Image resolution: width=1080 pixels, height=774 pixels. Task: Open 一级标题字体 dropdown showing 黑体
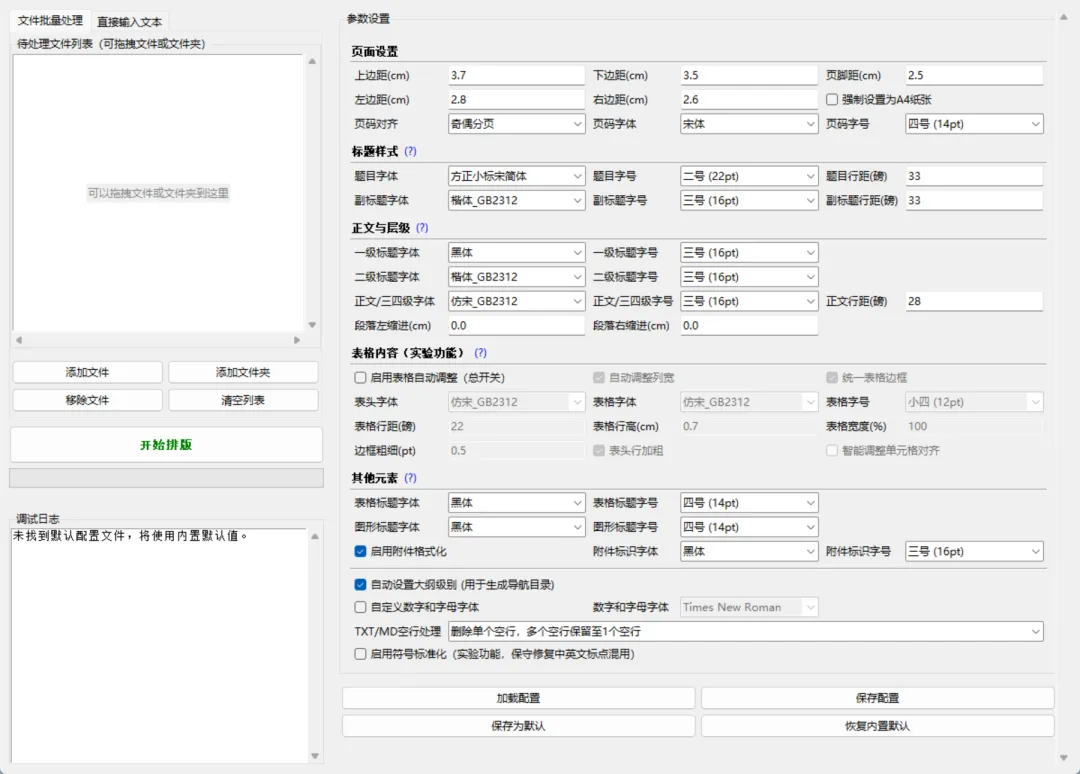(x=517, y=253)
